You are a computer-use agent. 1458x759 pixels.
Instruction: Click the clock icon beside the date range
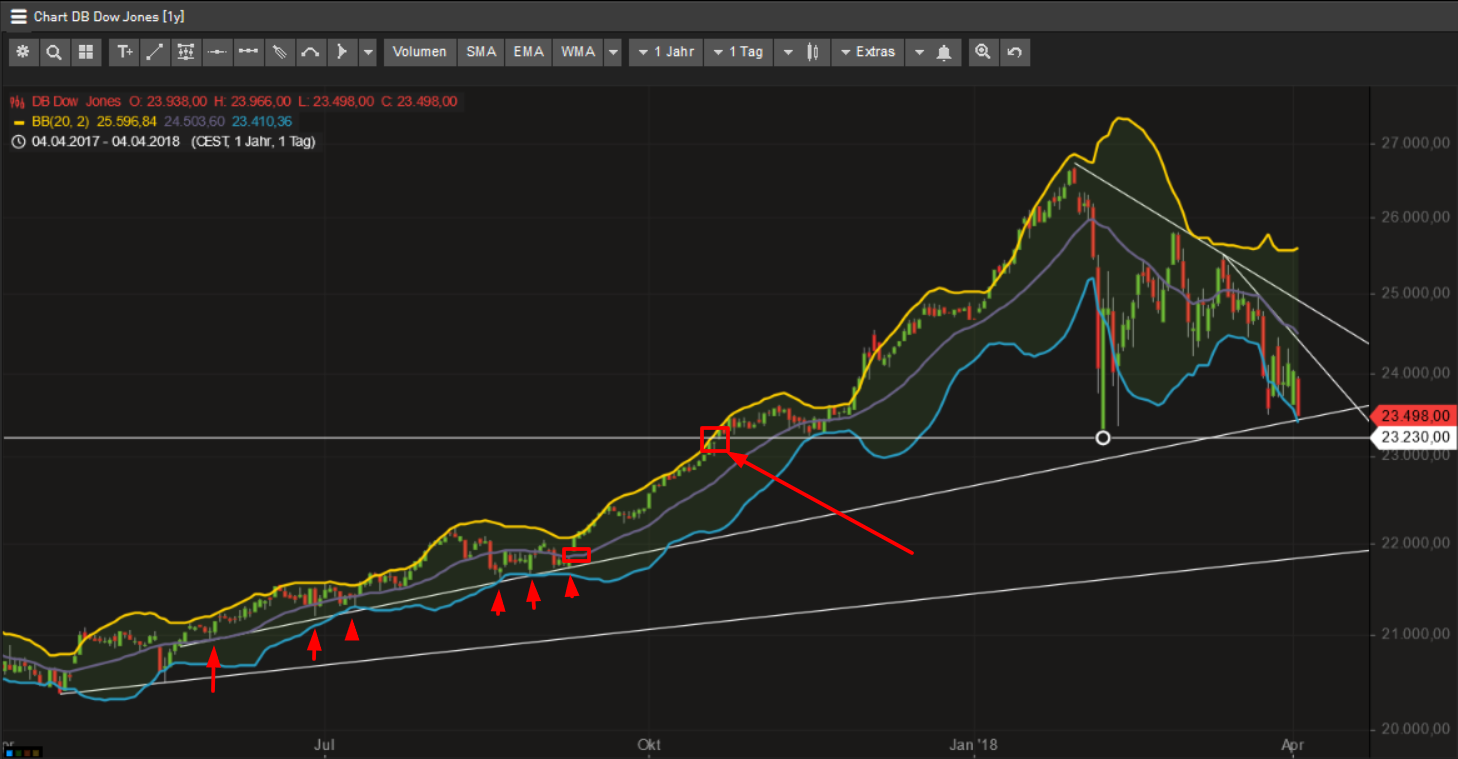[18, 141]
